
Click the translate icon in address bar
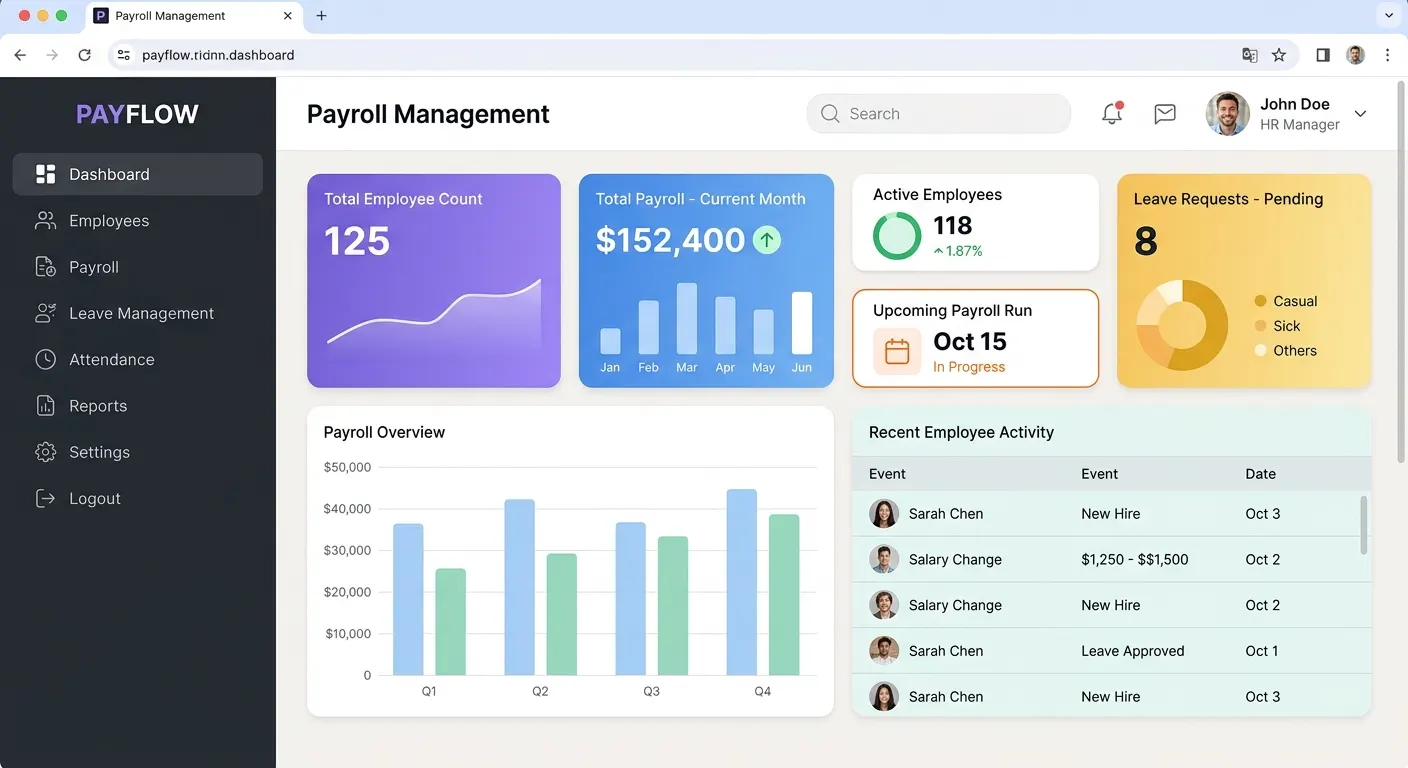click(1250, 55)
